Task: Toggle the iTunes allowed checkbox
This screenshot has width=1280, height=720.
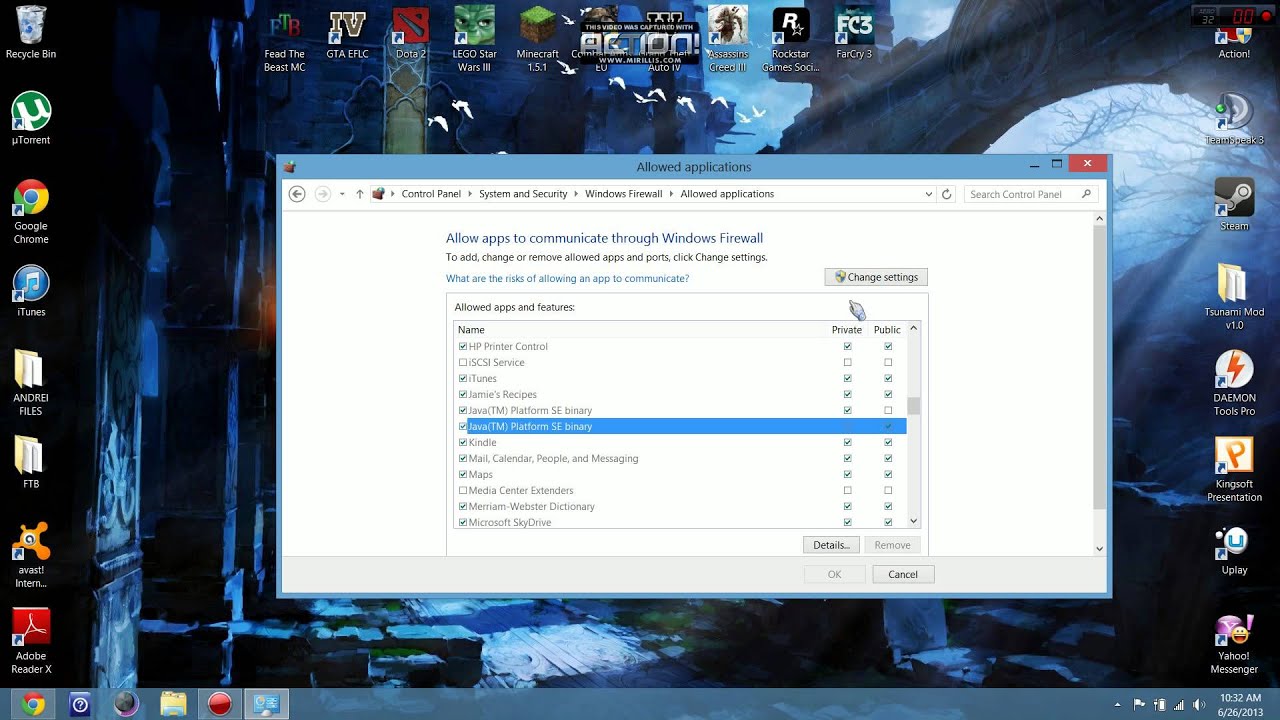Action: coord(463,378)
